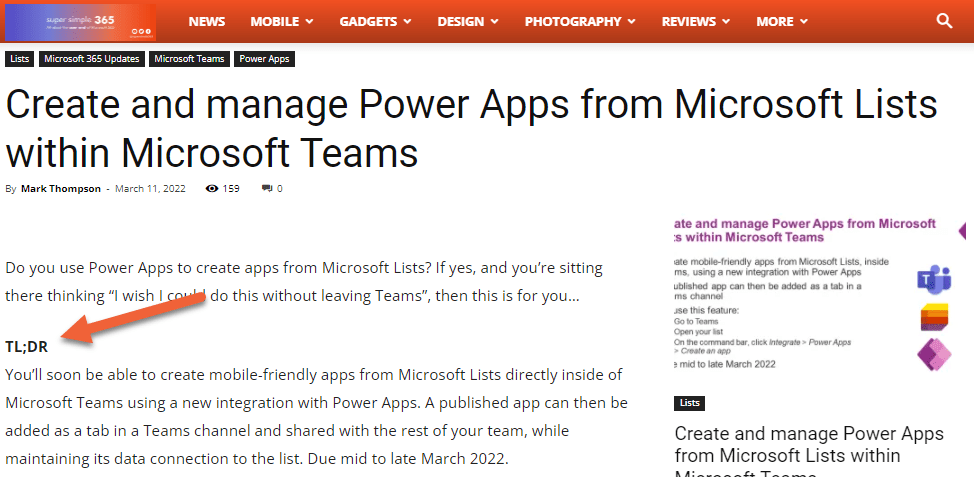Click the view count 159
Image resolution: width=974 pixels, height=477 pixels.
[x=231, y=189]
